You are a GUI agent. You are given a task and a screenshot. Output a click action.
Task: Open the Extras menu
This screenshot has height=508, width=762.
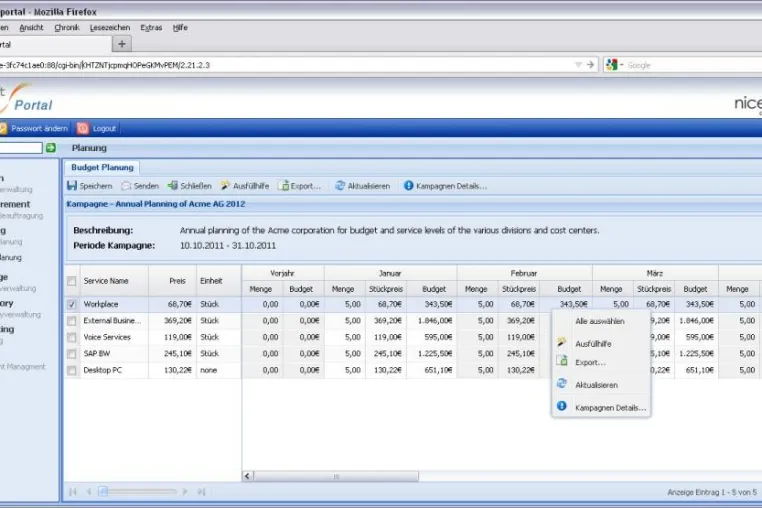click(x=151, y=28)
